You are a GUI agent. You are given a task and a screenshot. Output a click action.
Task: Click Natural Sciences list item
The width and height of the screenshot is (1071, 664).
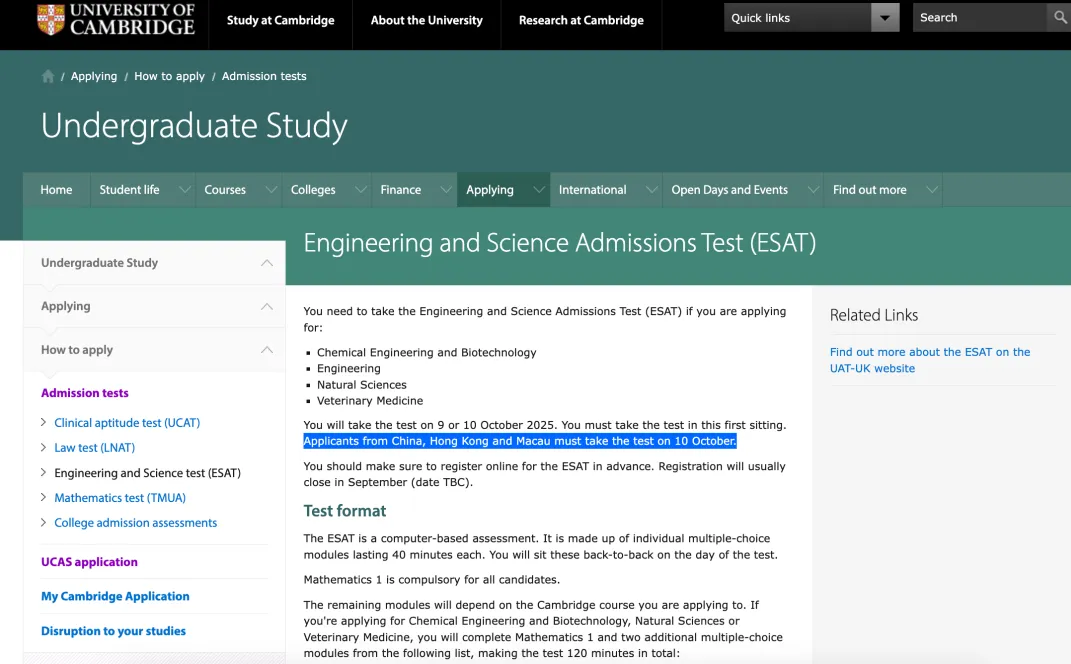click(361, 385)
